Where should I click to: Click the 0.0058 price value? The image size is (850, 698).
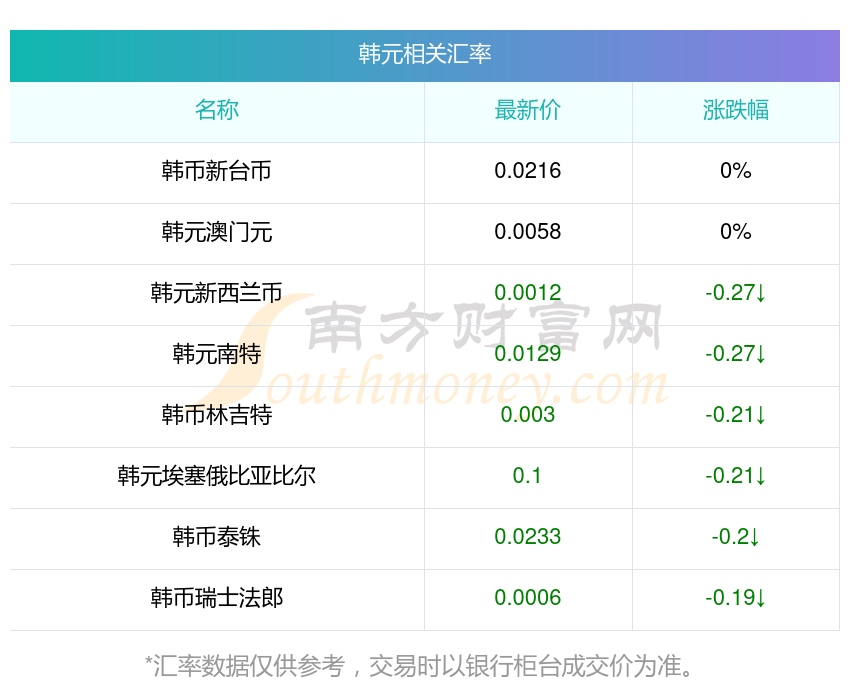(527, 232)
